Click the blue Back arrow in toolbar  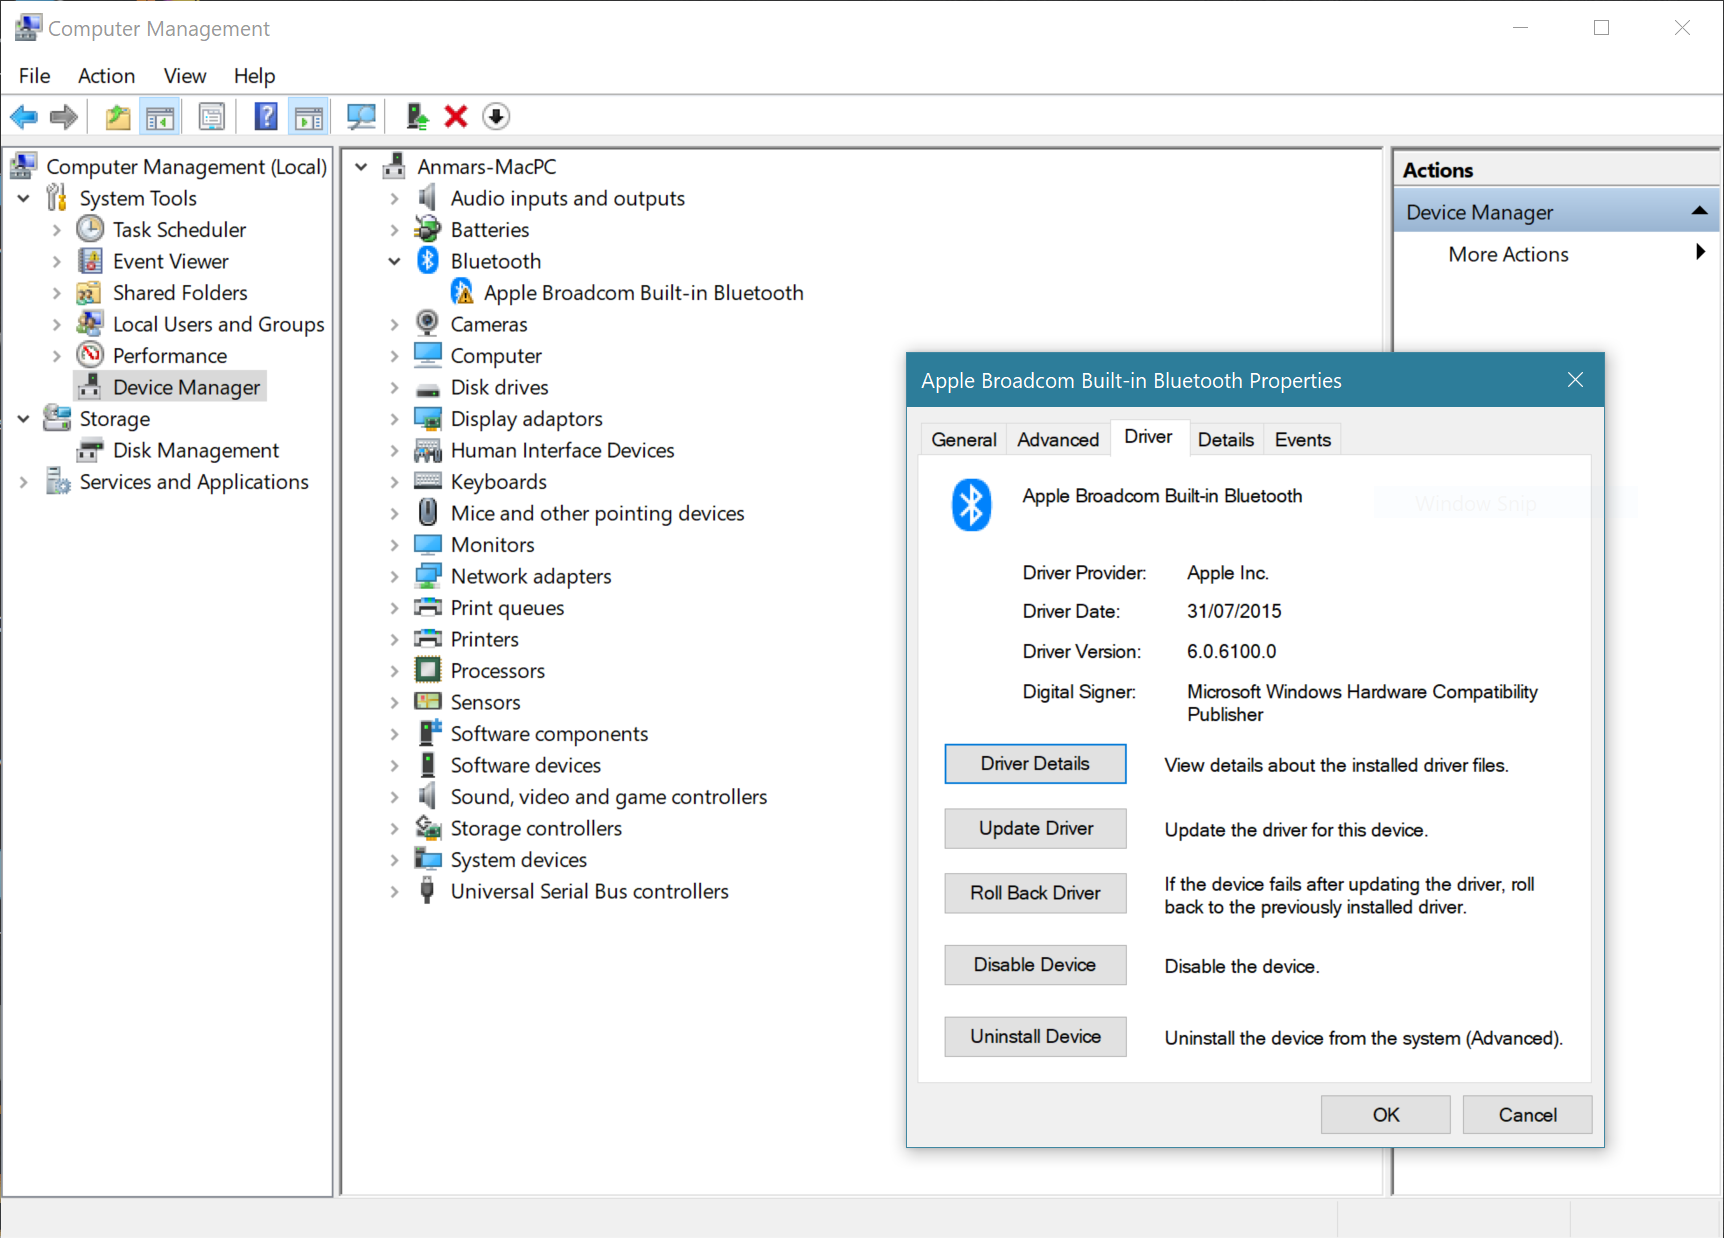(24, 117)
